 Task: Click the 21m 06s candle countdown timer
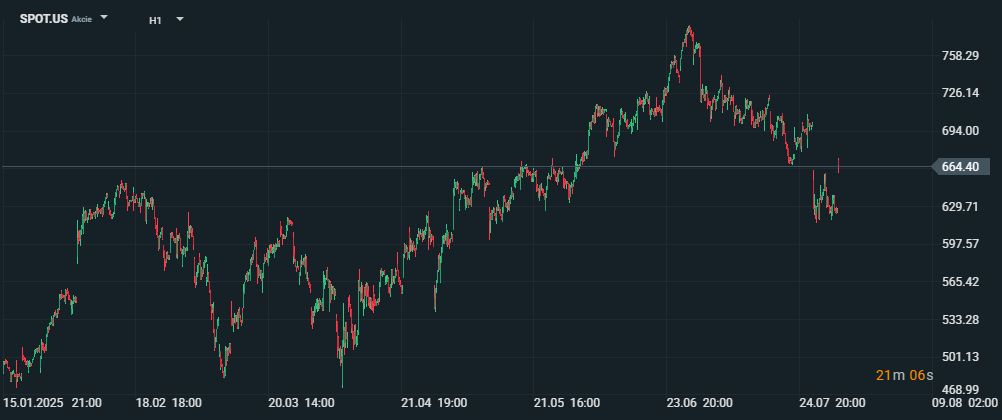[x=904, y=375]
